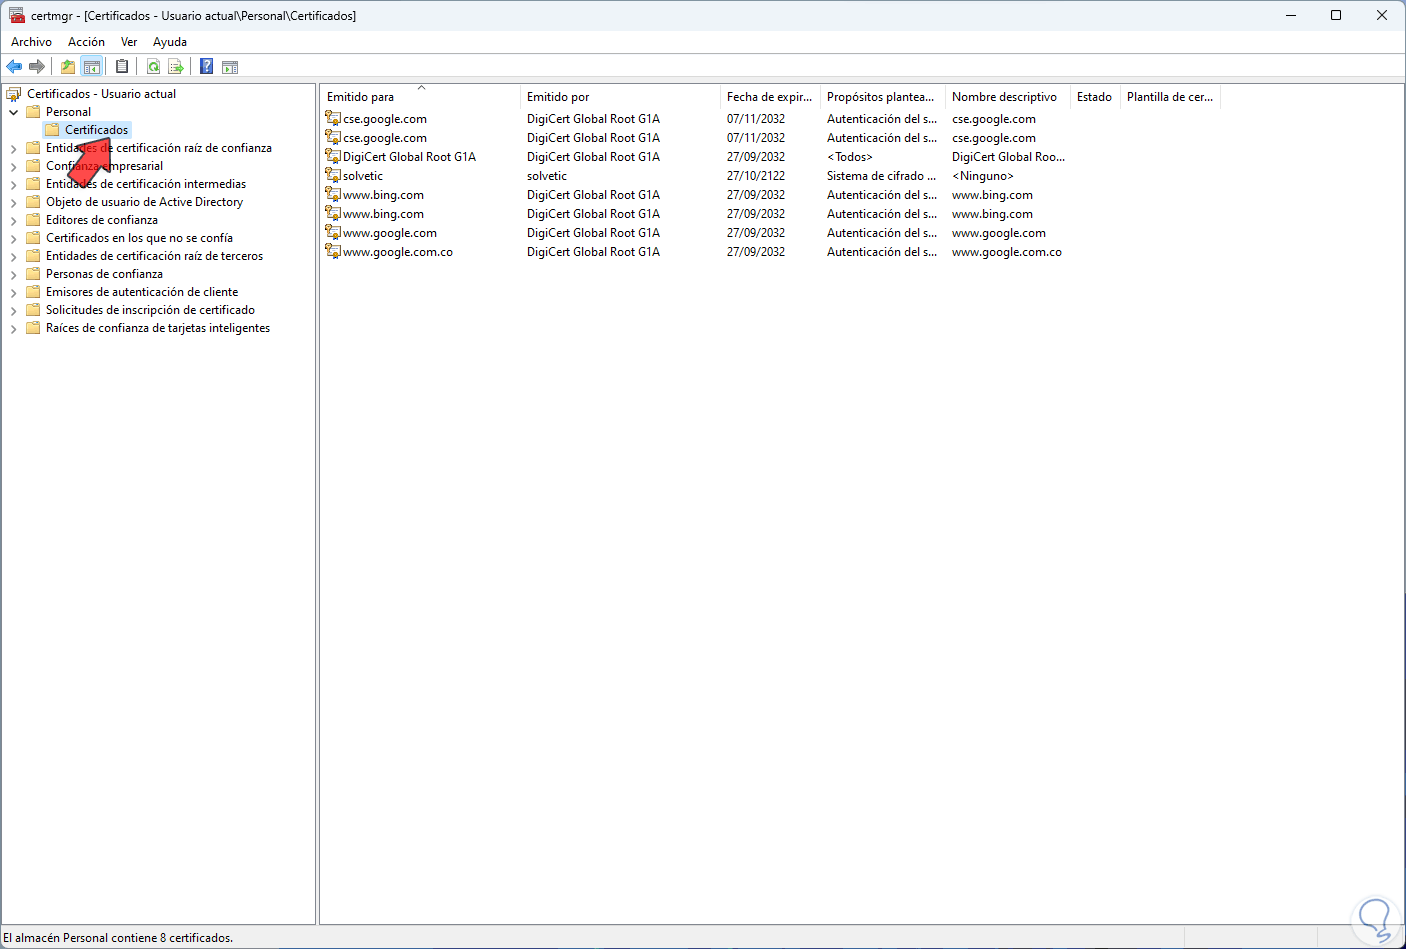Expand Entidades de certificación raíz de terceros
The height and width of the screenshot is (949, 1406).
pos(14,256)
